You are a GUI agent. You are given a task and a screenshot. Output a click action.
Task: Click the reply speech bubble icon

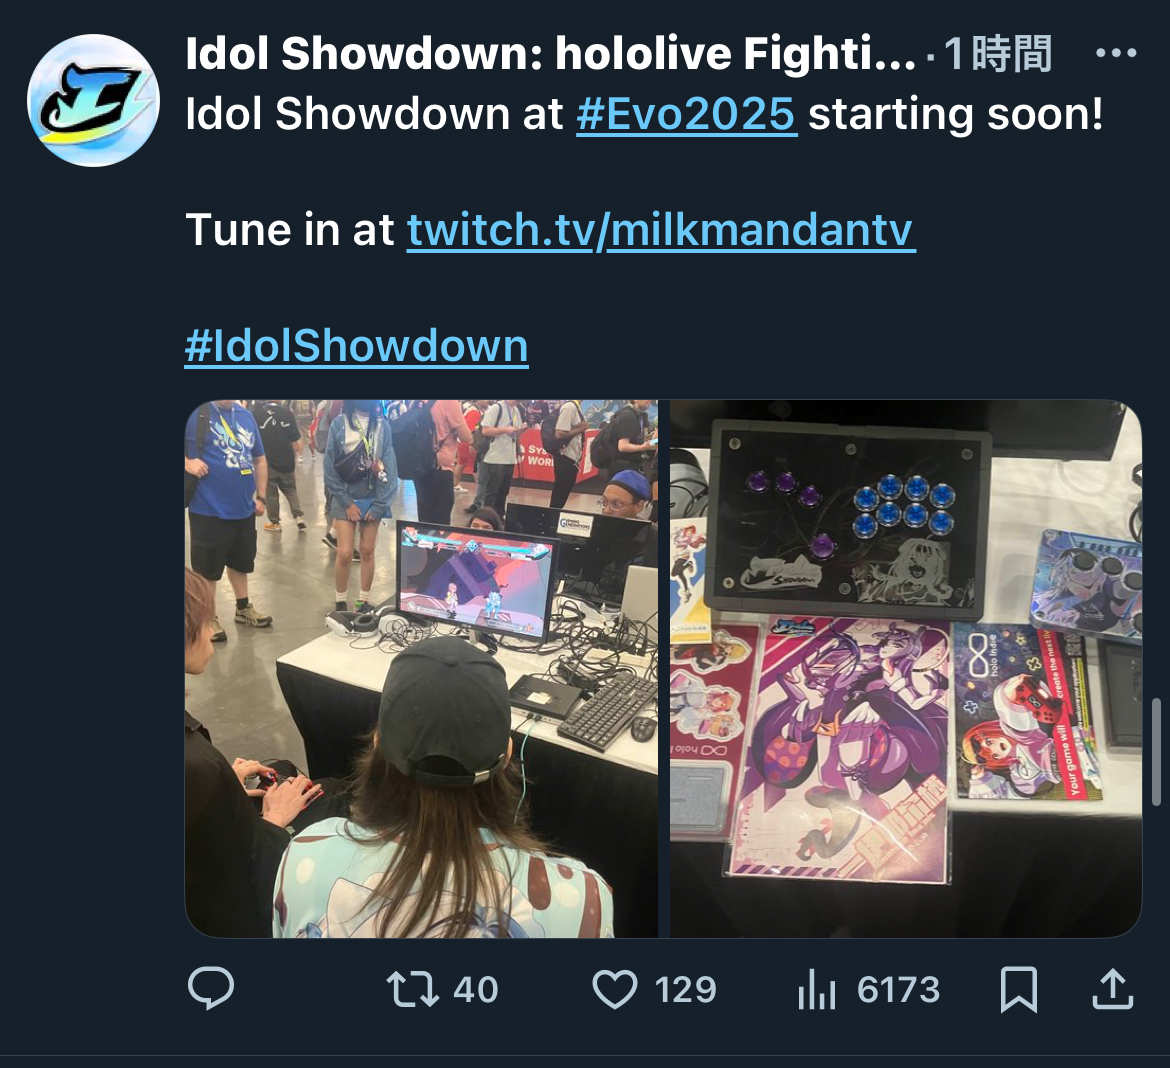(211, 988)
